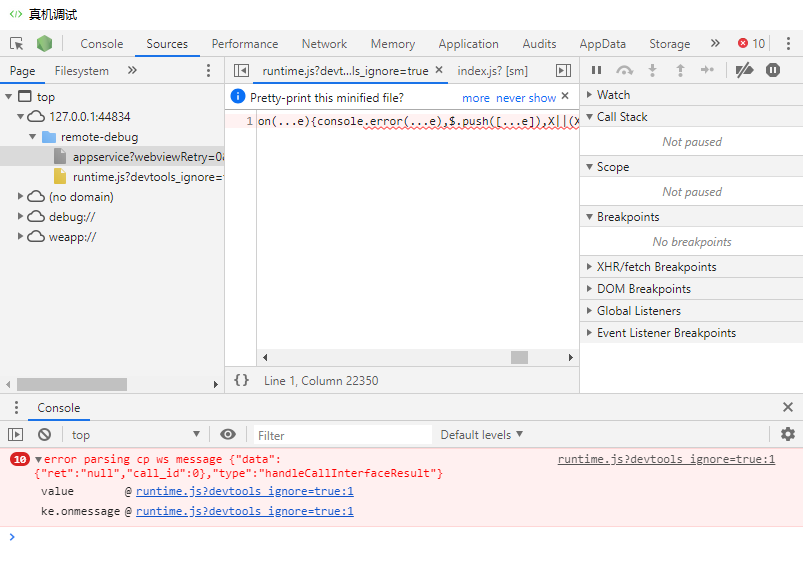The height and width of the screenshot is (579, 803).
Task: Create live expression with eye icon
Action: [228, 435]
